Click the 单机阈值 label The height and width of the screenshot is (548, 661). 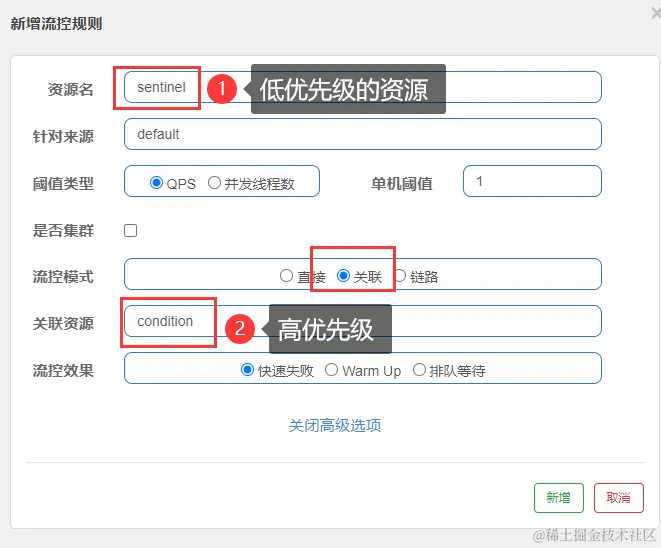tap(402, 184)
